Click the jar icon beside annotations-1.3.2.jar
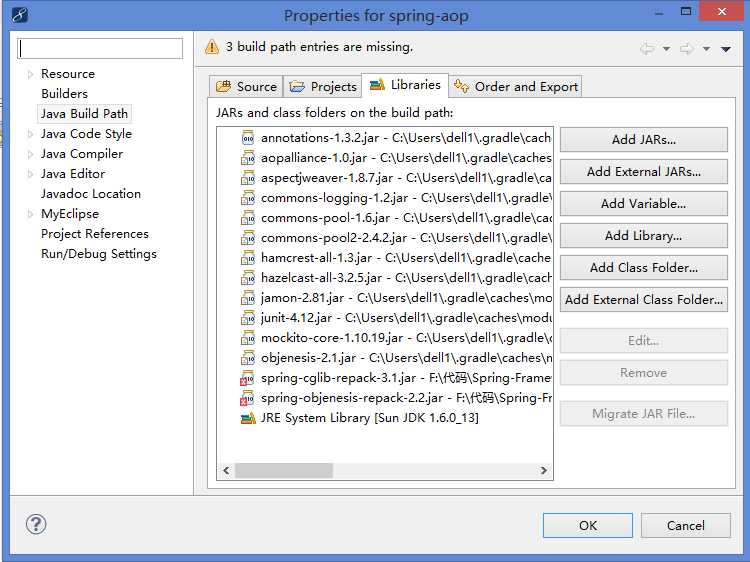The image size is (750, 562). point(247,138)
